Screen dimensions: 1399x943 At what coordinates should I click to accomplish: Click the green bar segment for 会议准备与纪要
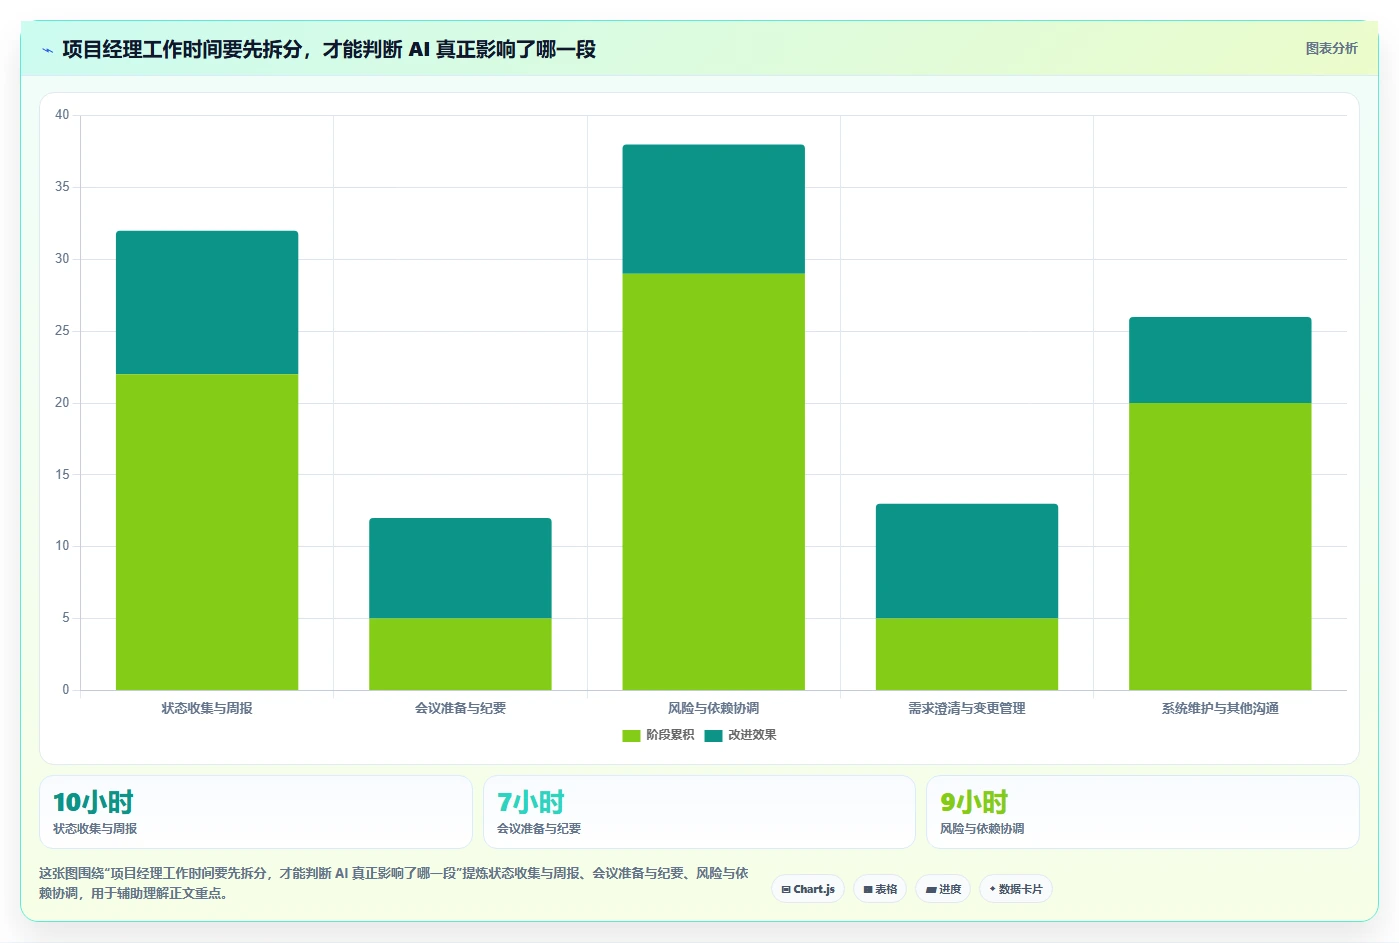[x=460, y=654]
